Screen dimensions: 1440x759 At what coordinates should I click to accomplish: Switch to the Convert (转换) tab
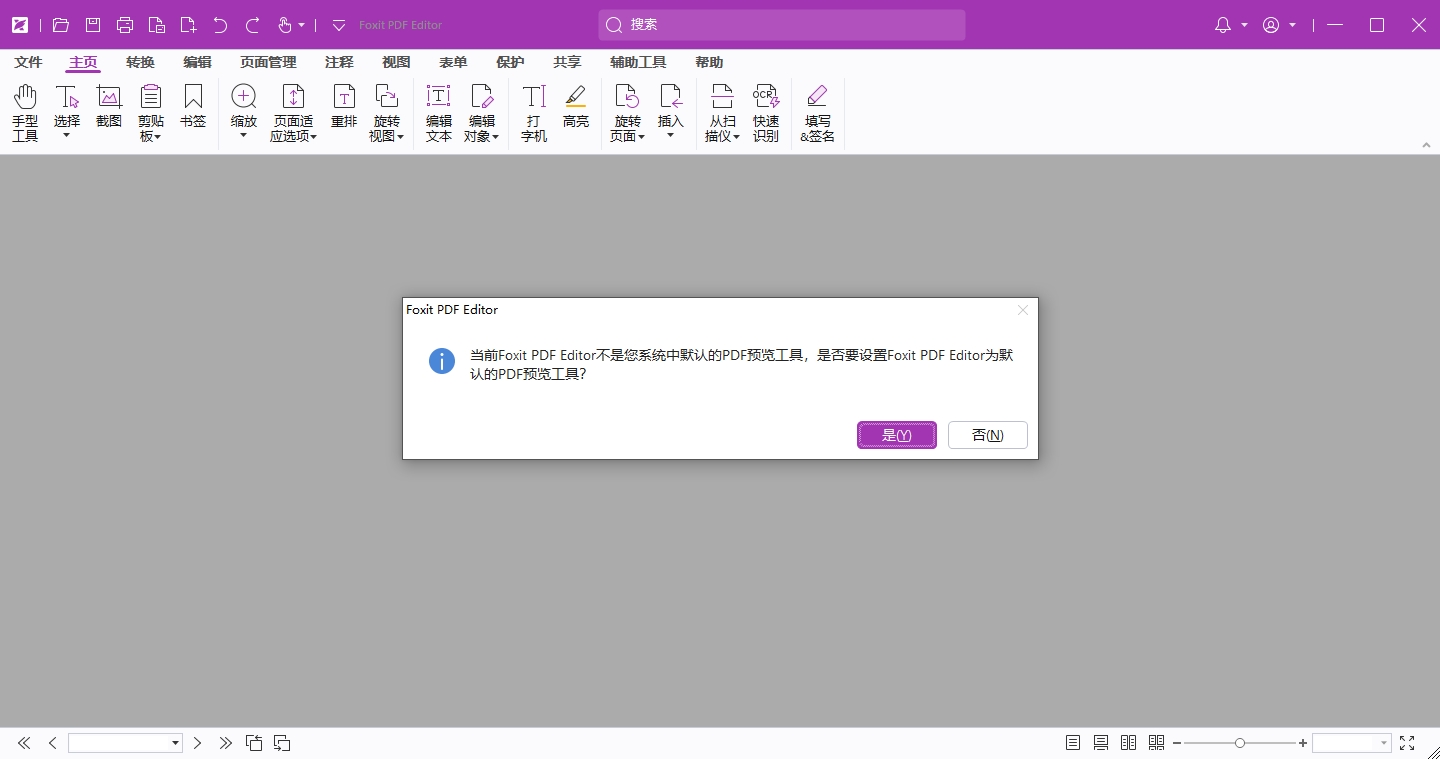[x=141, y=62]
